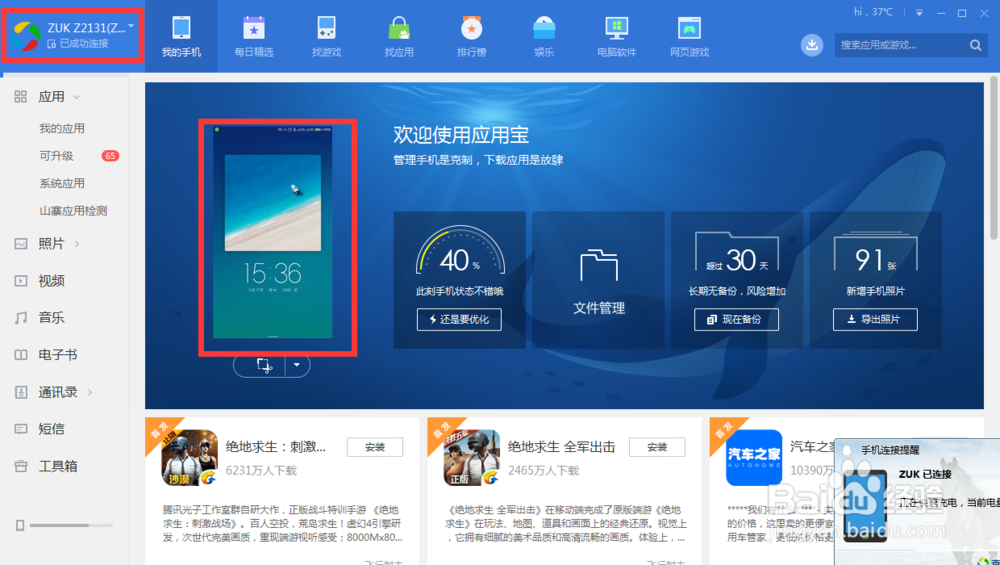Click the weather hi, 37℃ indicator
Viewport: 1000px width, 565px height.
[873, 12]
